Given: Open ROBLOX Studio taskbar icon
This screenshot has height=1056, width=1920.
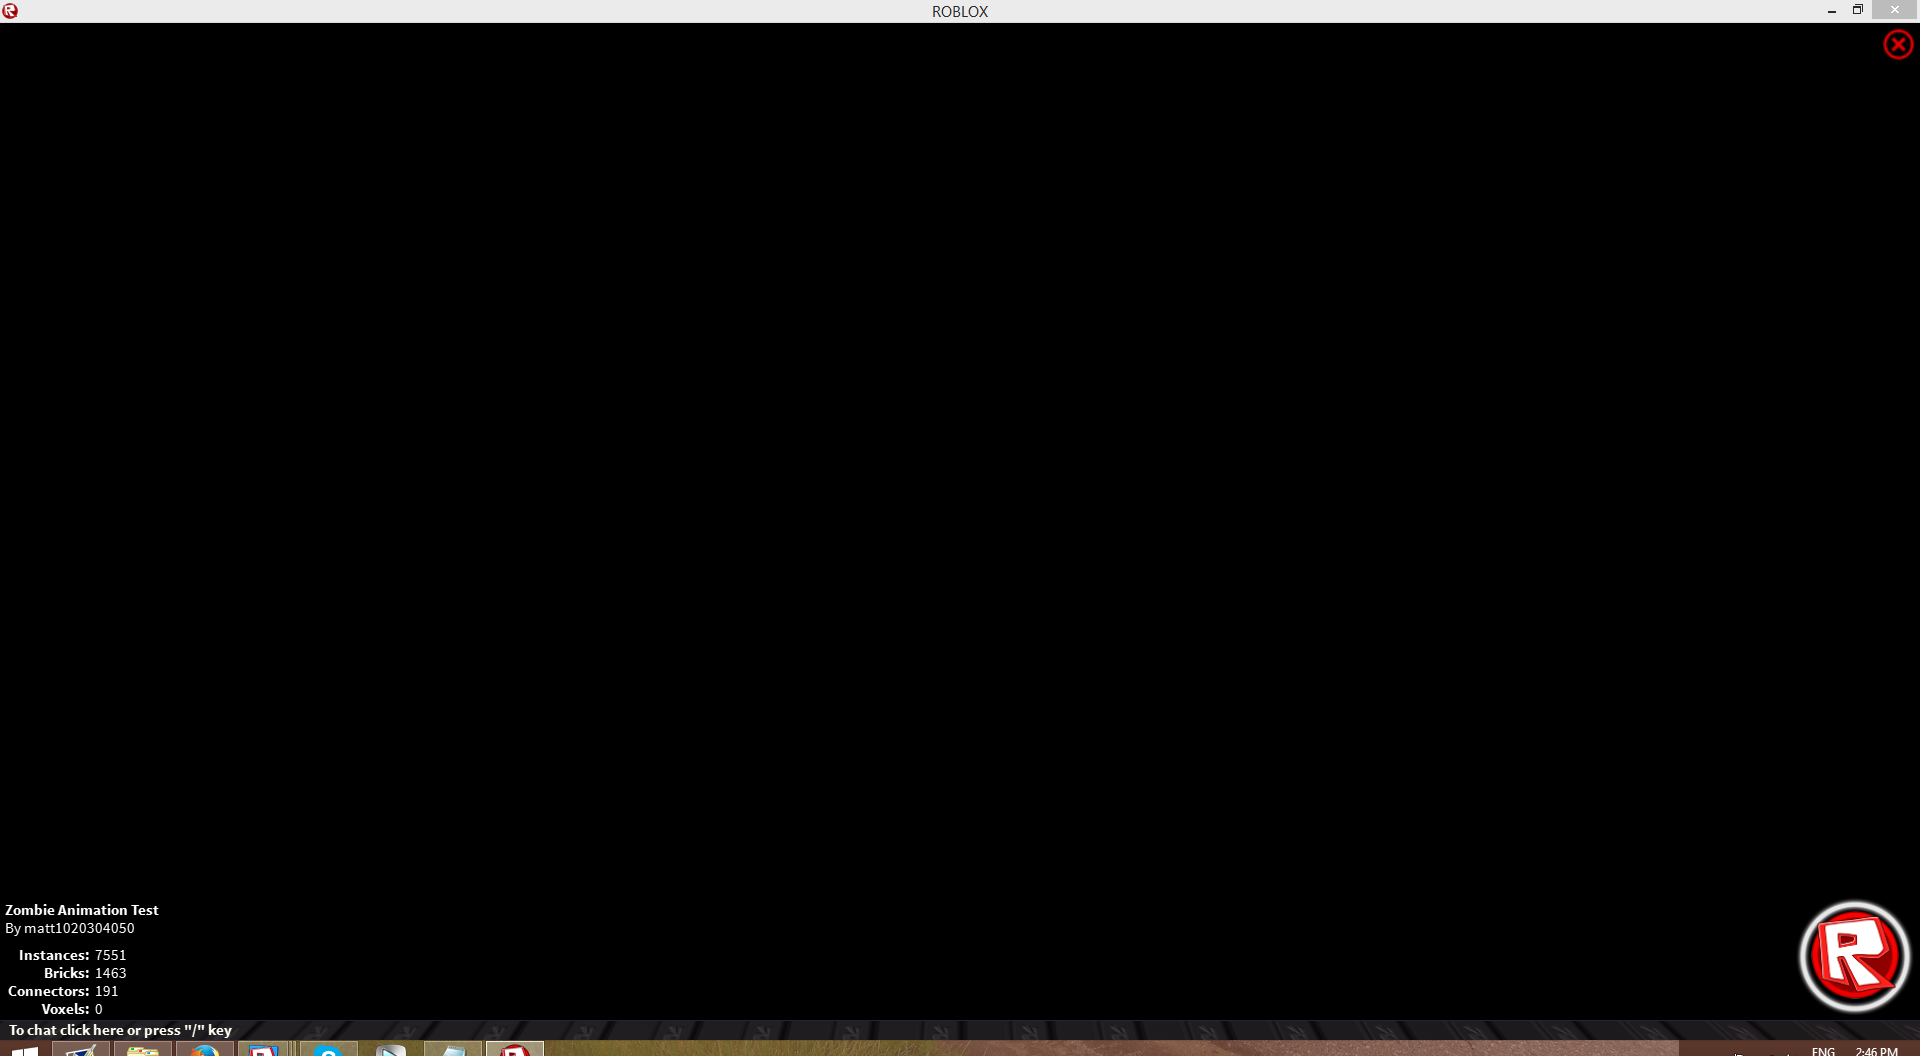Looking at the screenshot, I should pyautogui.click(x=265, y=1049).
